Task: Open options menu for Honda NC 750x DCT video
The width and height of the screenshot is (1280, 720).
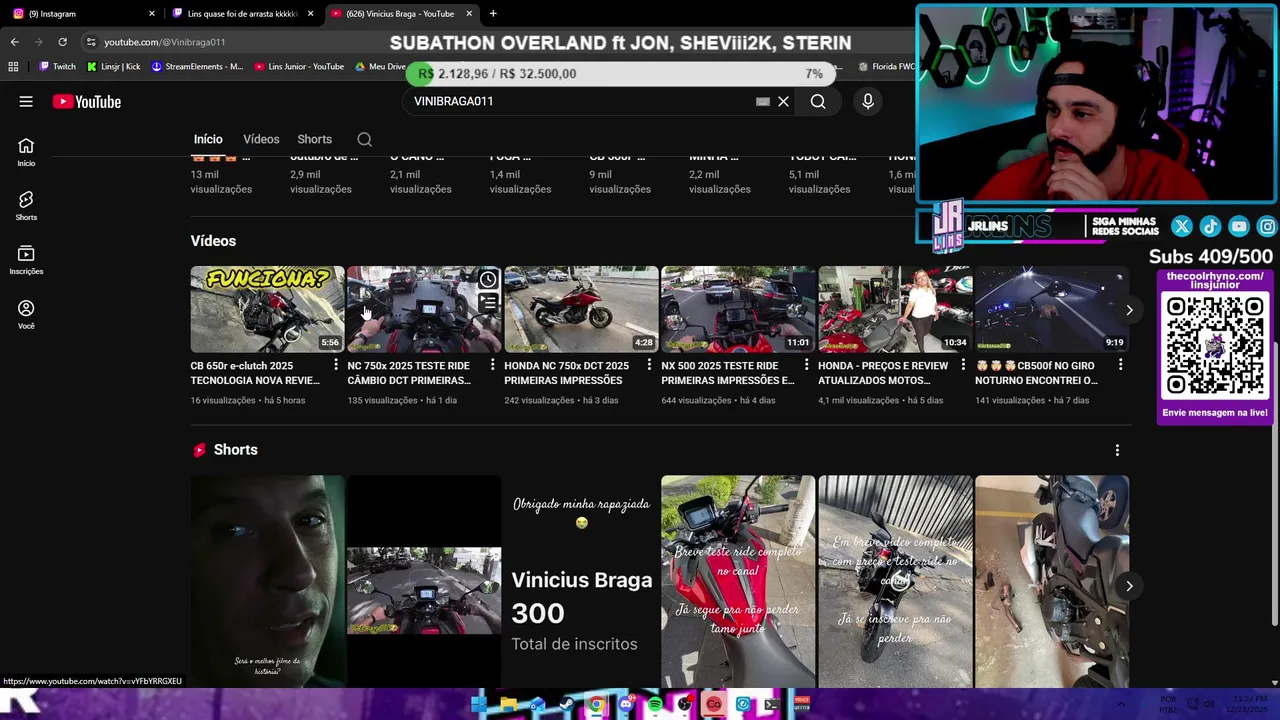Action: 649,365
